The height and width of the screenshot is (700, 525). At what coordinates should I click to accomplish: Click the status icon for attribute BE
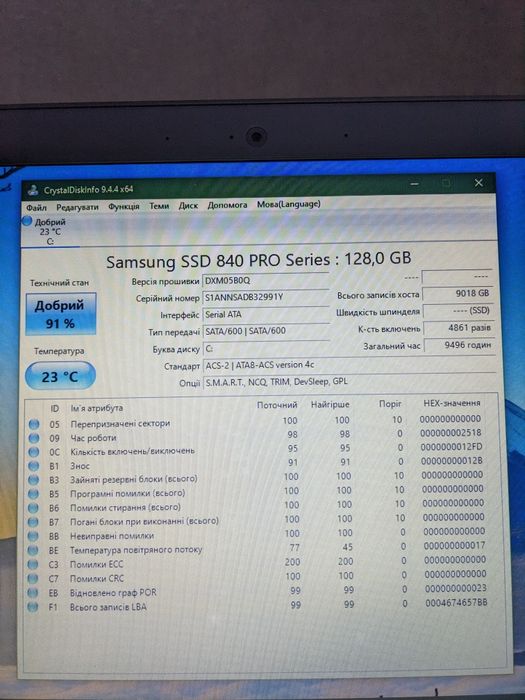pyautogui.click(x=33, y=550)
